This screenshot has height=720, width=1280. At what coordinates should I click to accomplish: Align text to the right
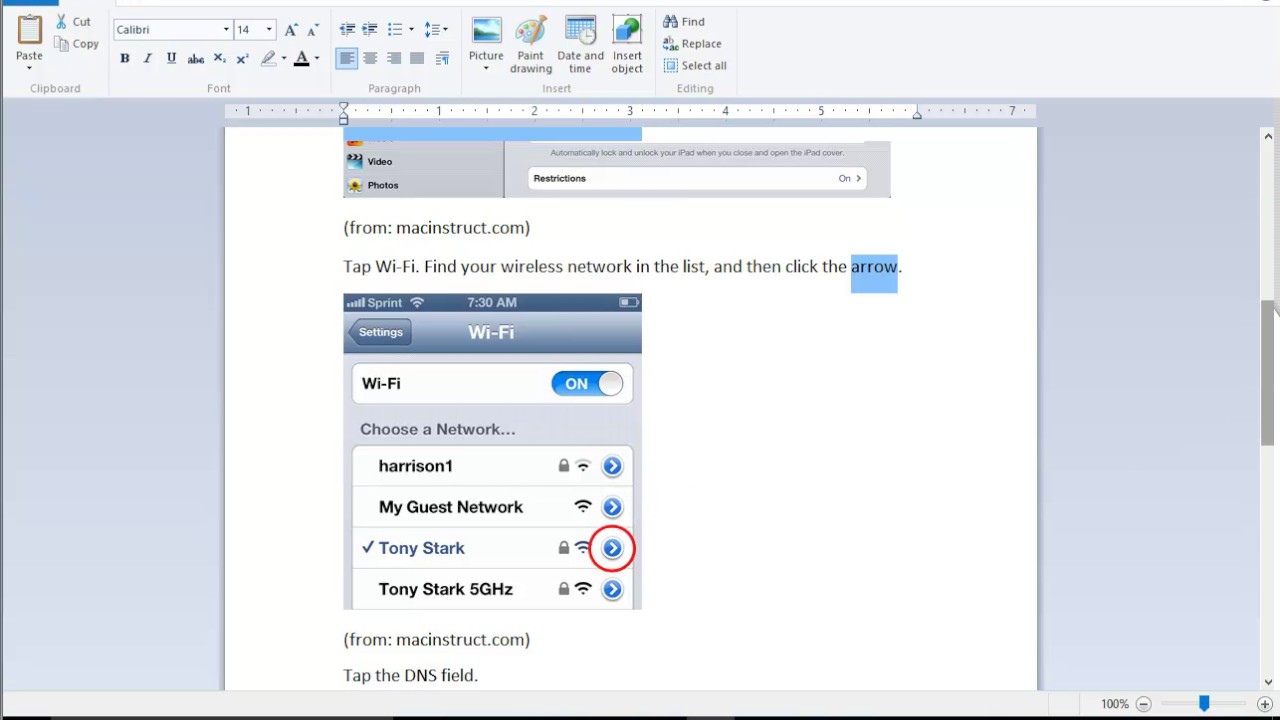(x=394, y=59)
